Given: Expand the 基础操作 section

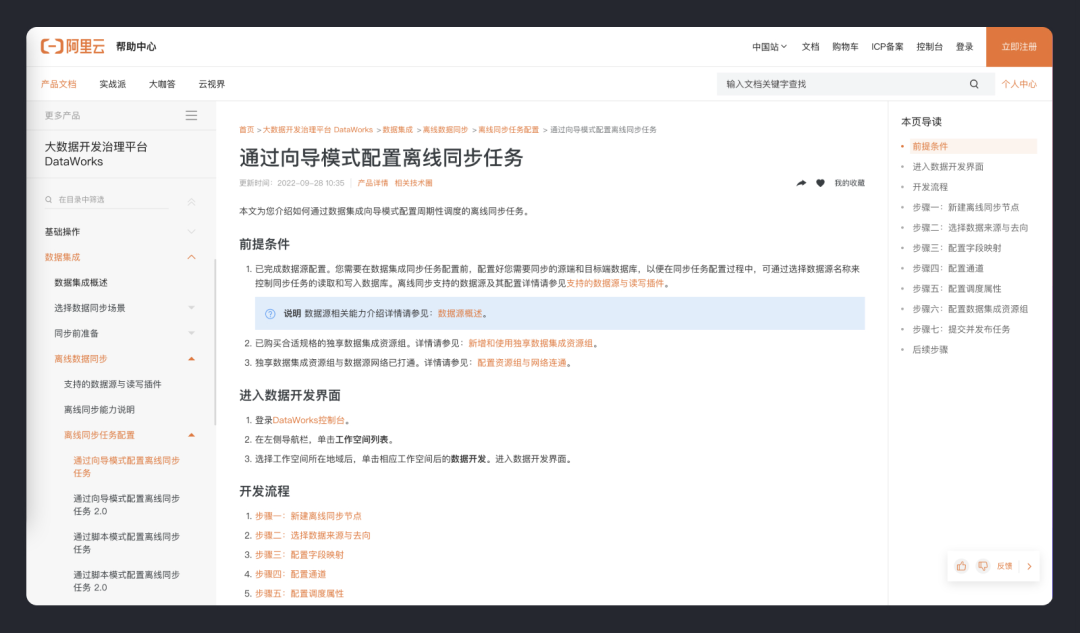Looking at the screenshot, I should 191,232.
